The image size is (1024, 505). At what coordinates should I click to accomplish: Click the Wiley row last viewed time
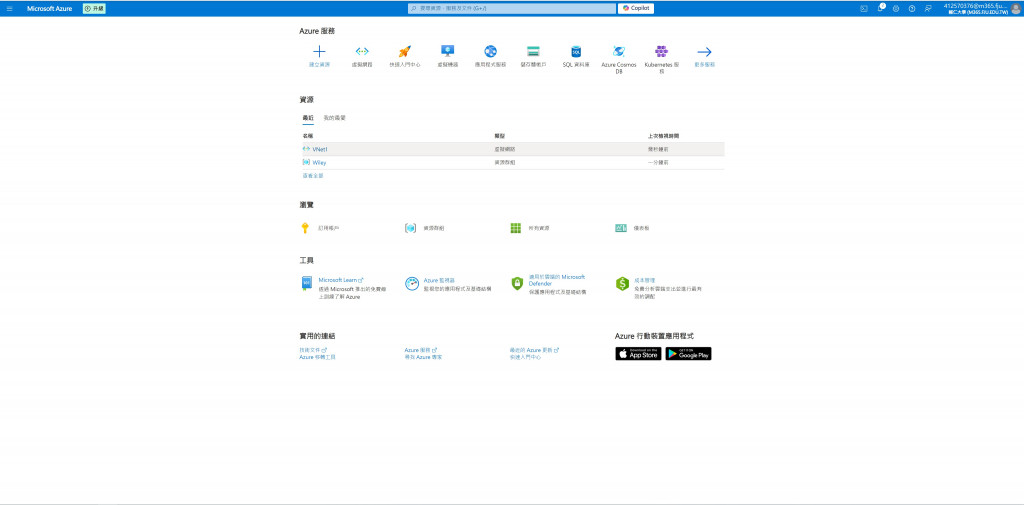[x=658, y=162]
